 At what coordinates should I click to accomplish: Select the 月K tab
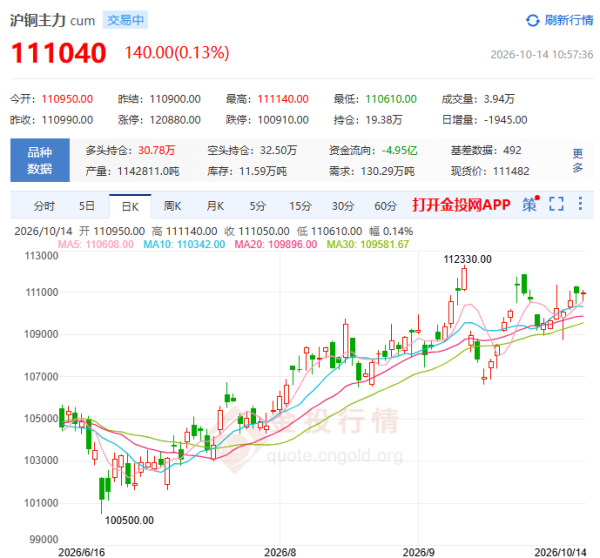point(215,206)
